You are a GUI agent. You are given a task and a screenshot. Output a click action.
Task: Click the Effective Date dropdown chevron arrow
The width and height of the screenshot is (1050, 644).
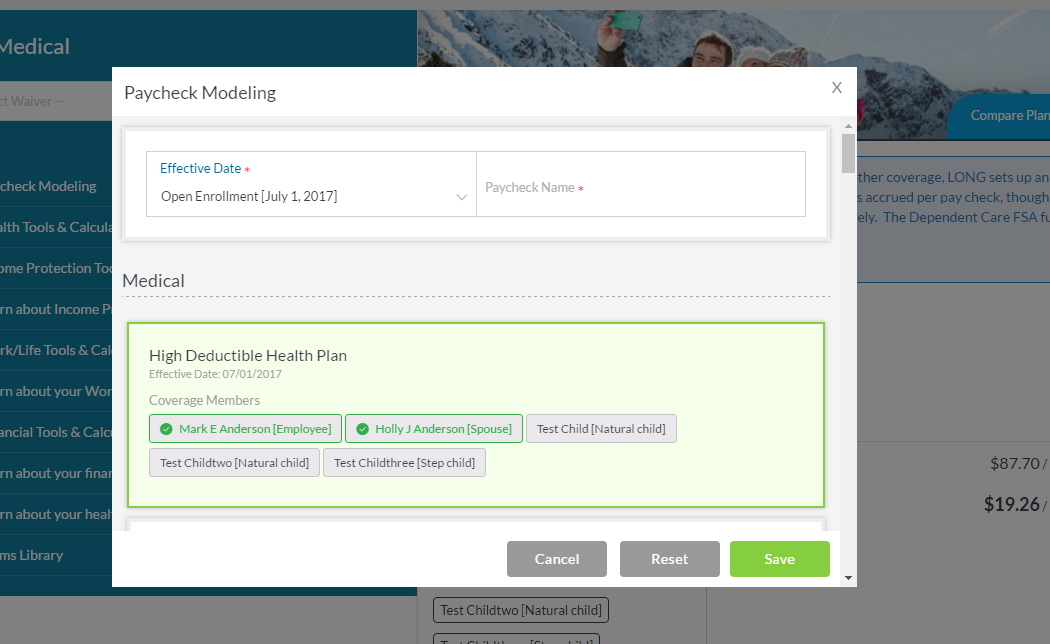(461, 197)
